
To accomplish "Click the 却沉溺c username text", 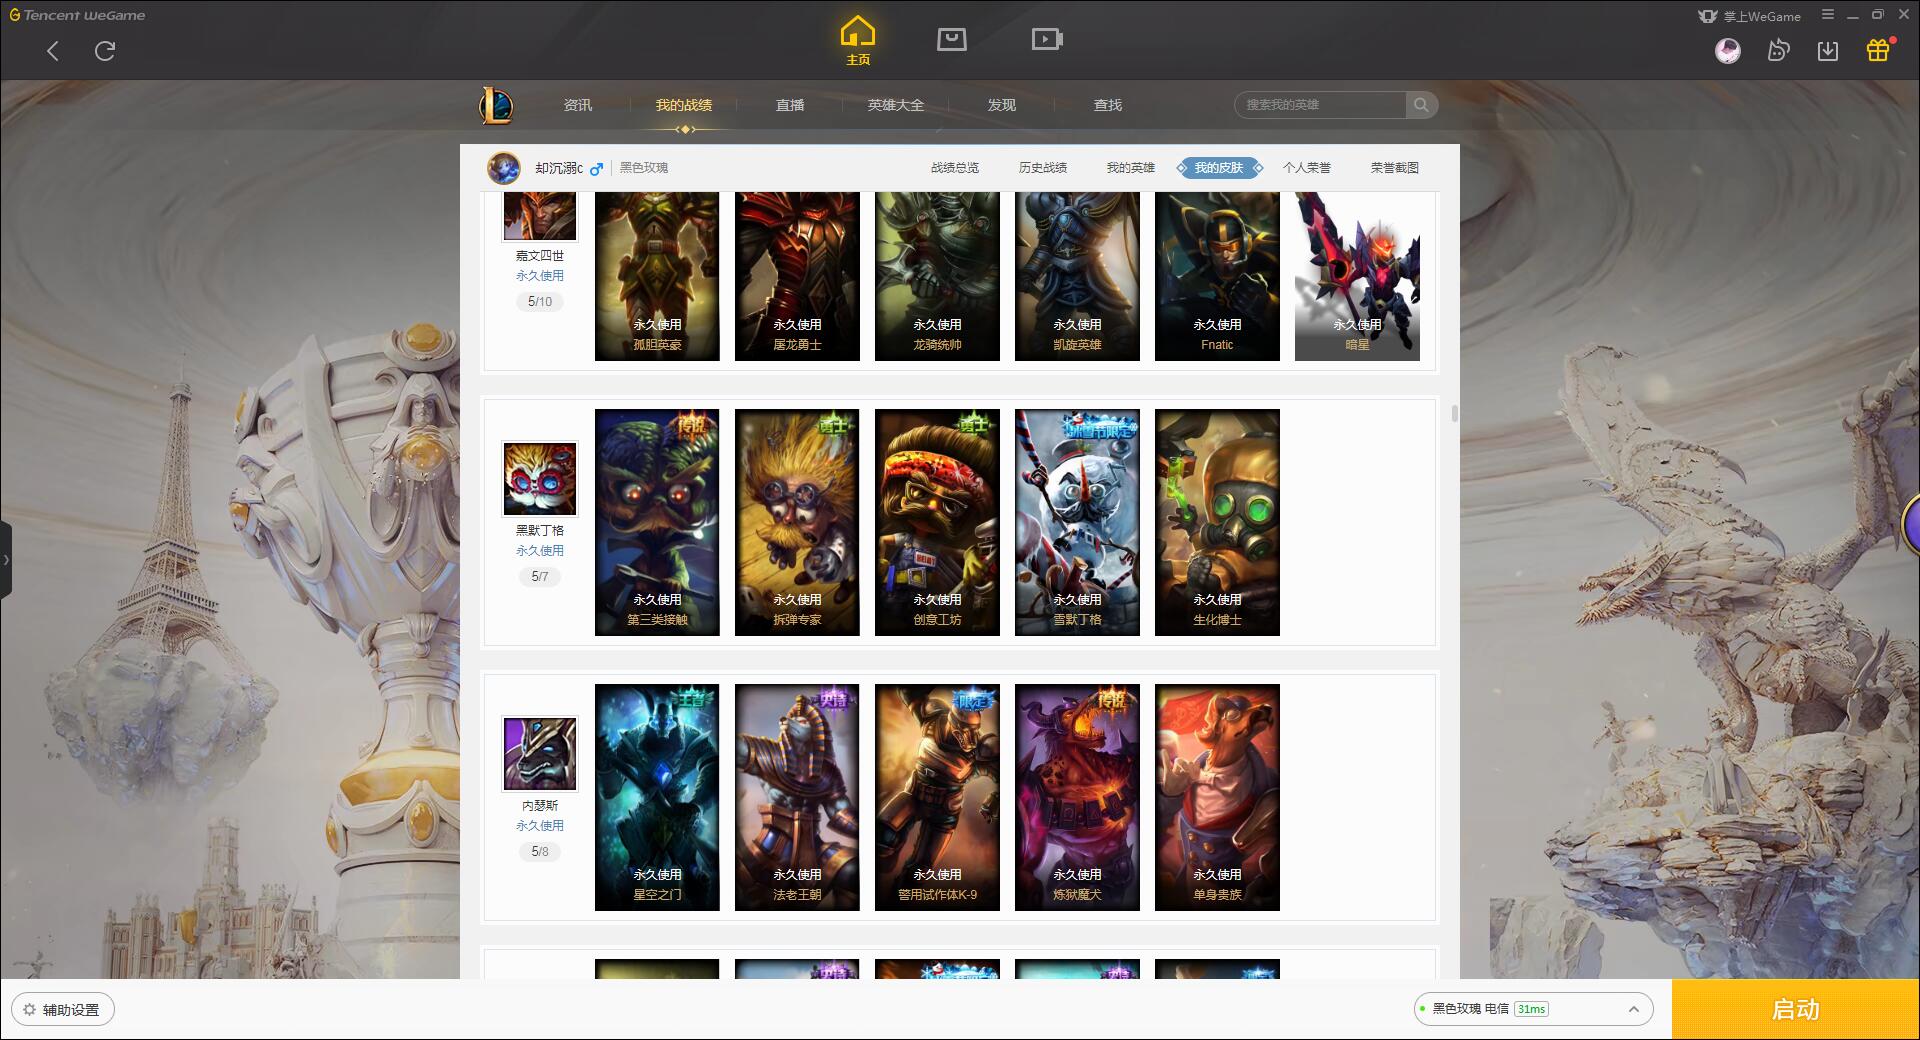I will 559,168.
